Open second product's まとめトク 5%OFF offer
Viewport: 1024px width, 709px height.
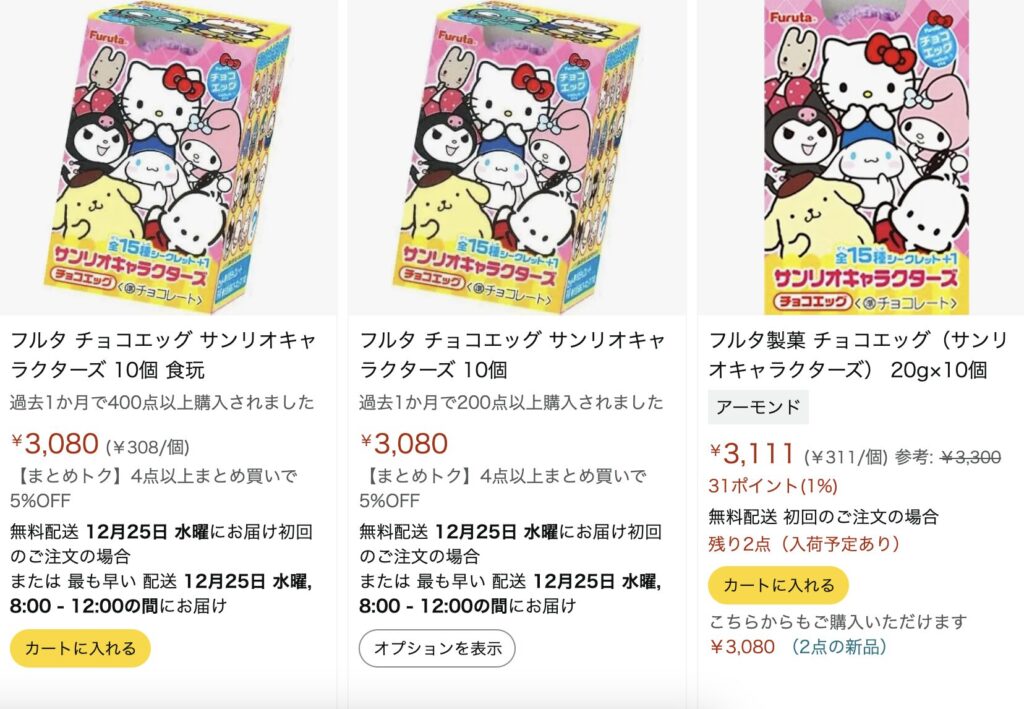[503, 488]
